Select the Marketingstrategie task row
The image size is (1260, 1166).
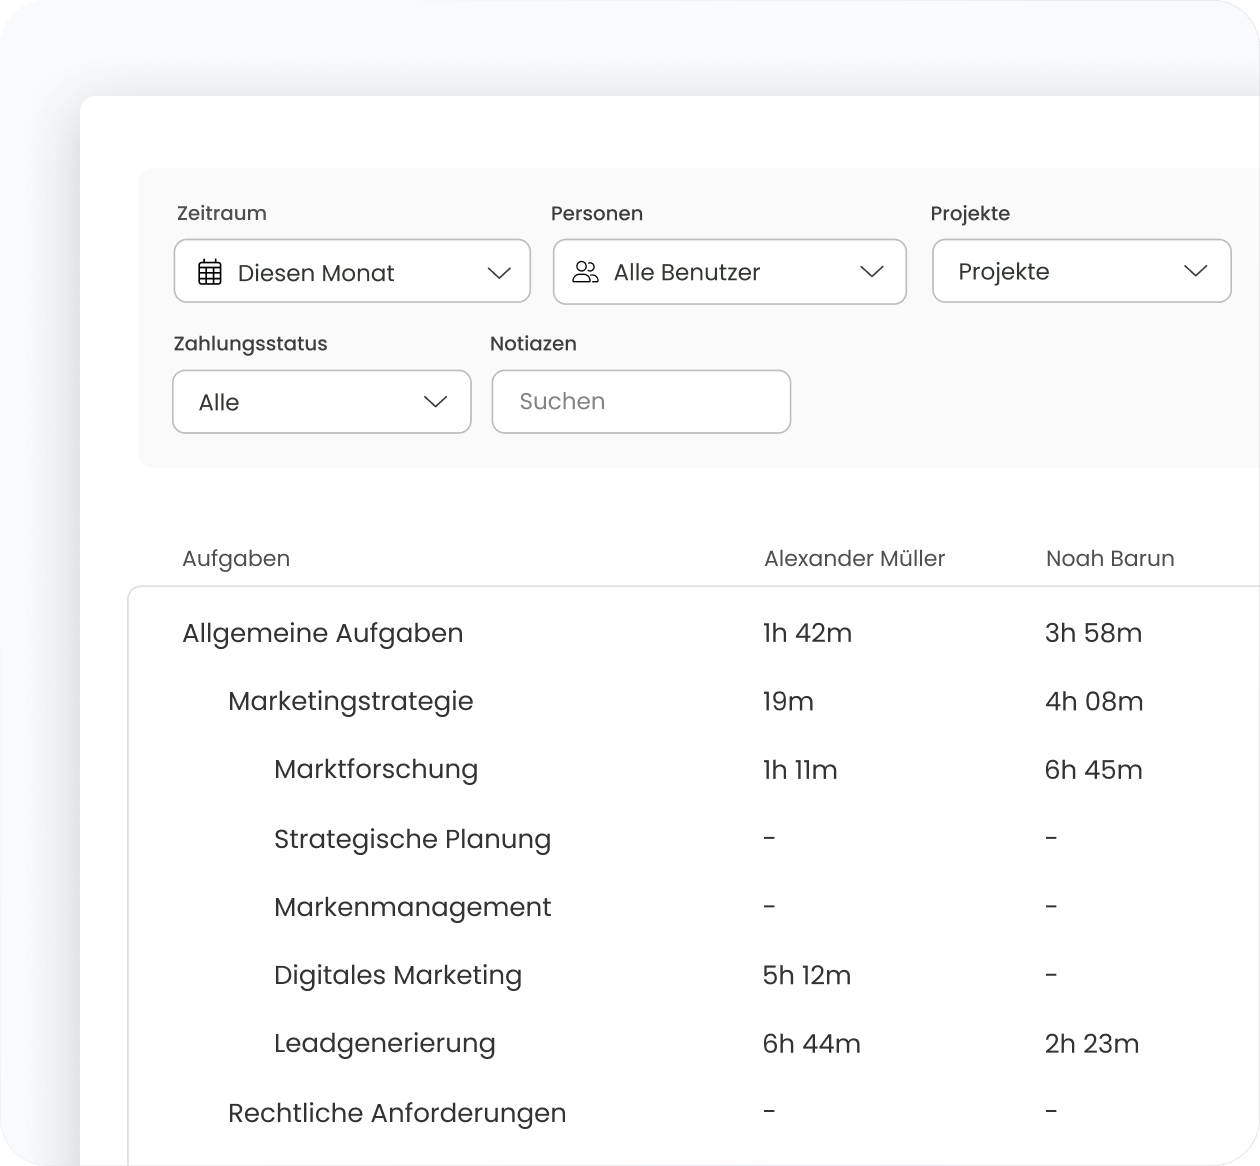pos(350,701)
